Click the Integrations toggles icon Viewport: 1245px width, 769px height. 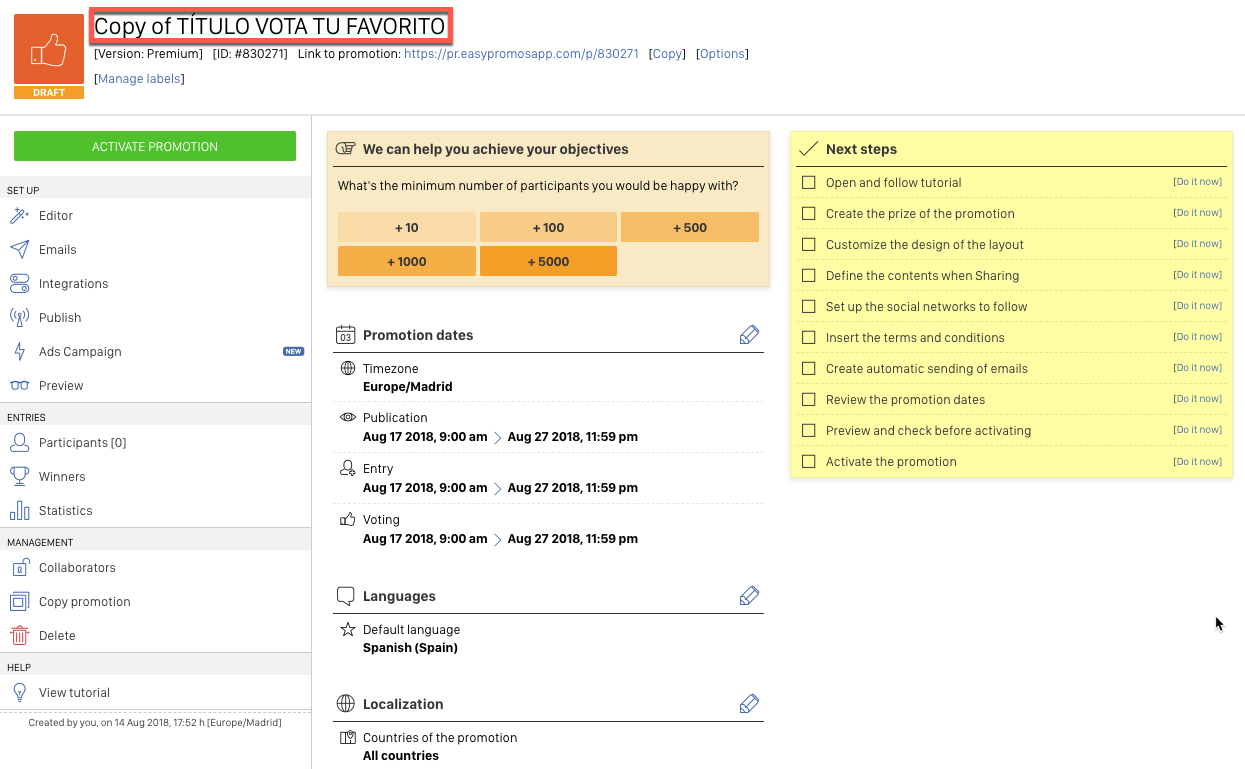[x=19, y=283]
